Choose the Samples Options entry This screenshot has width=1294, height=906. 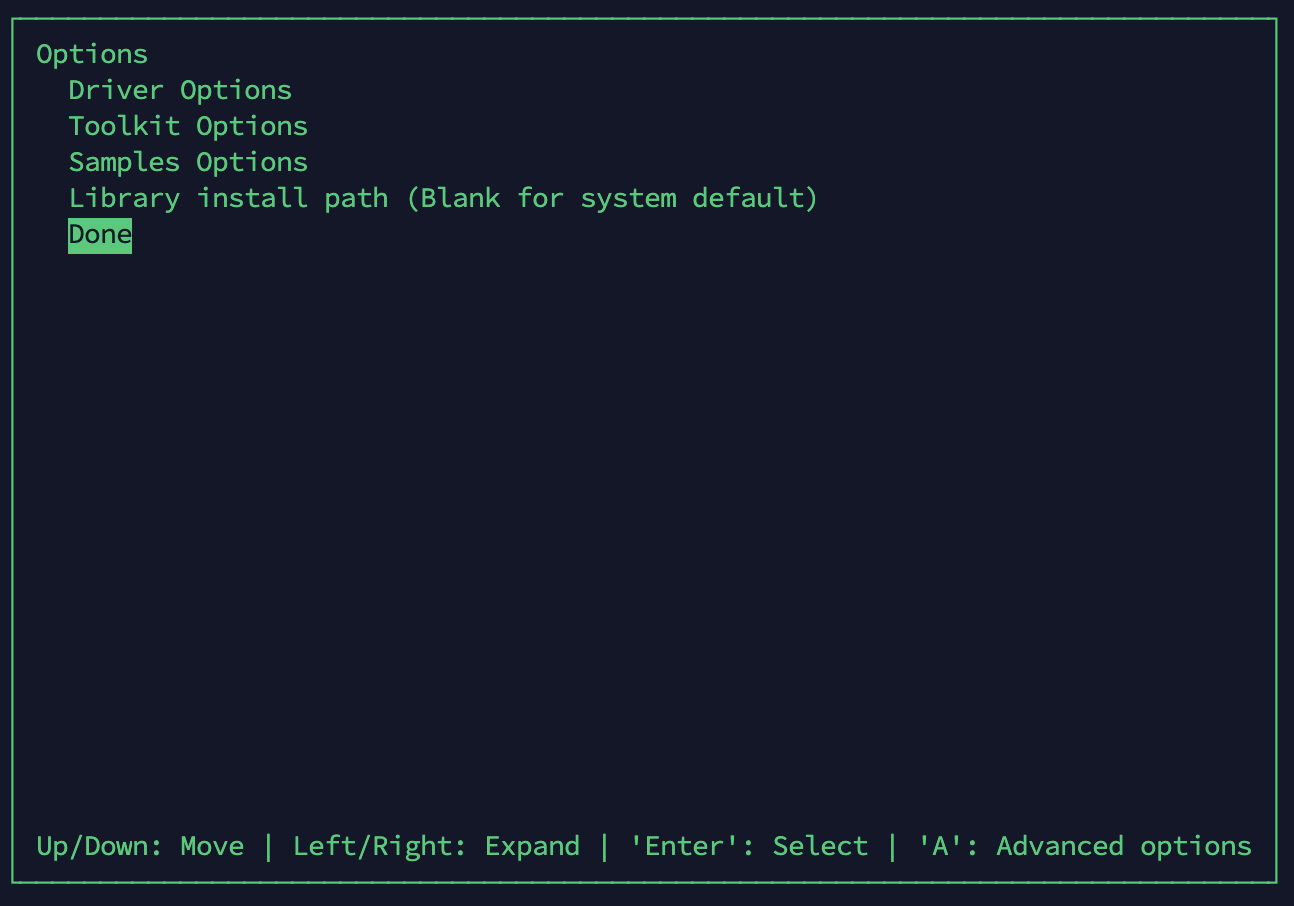(188, 162)
